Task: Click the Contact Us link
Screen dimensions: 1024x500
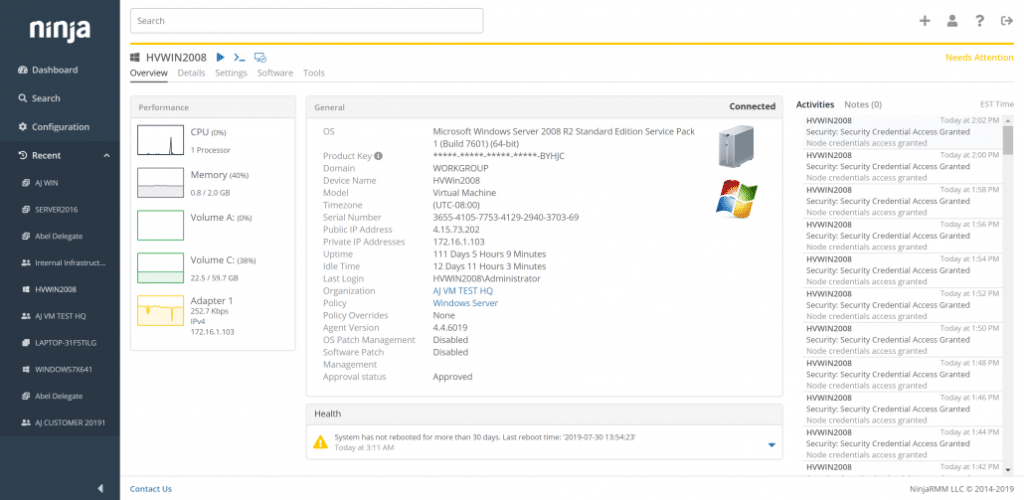Action: (x=151, y=489)
